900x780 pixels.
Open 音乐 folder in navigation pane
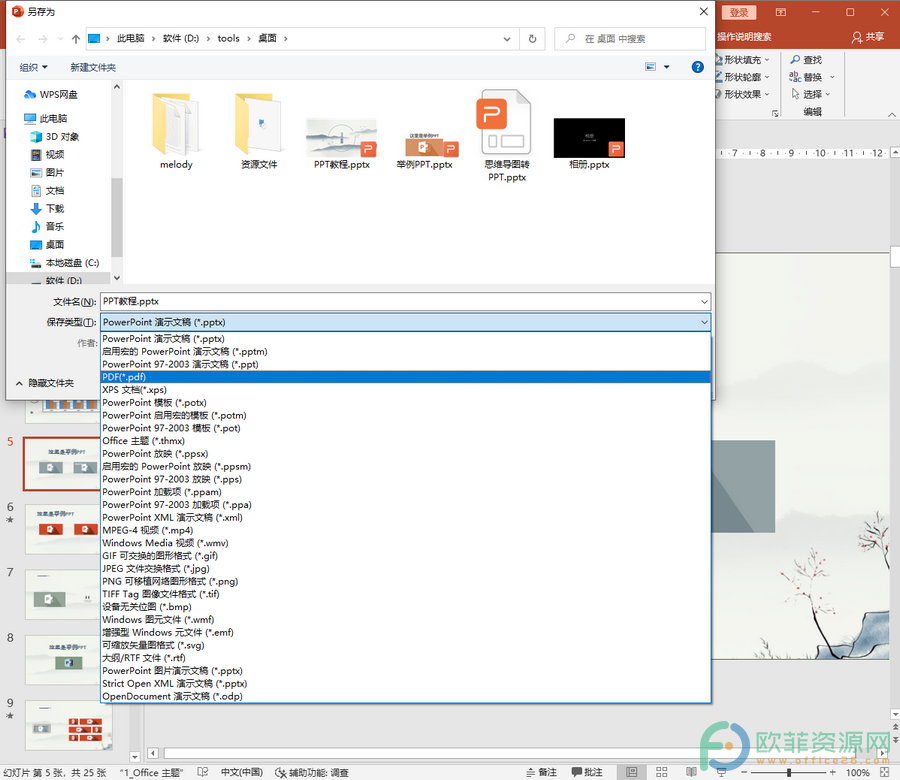(47, 226)
